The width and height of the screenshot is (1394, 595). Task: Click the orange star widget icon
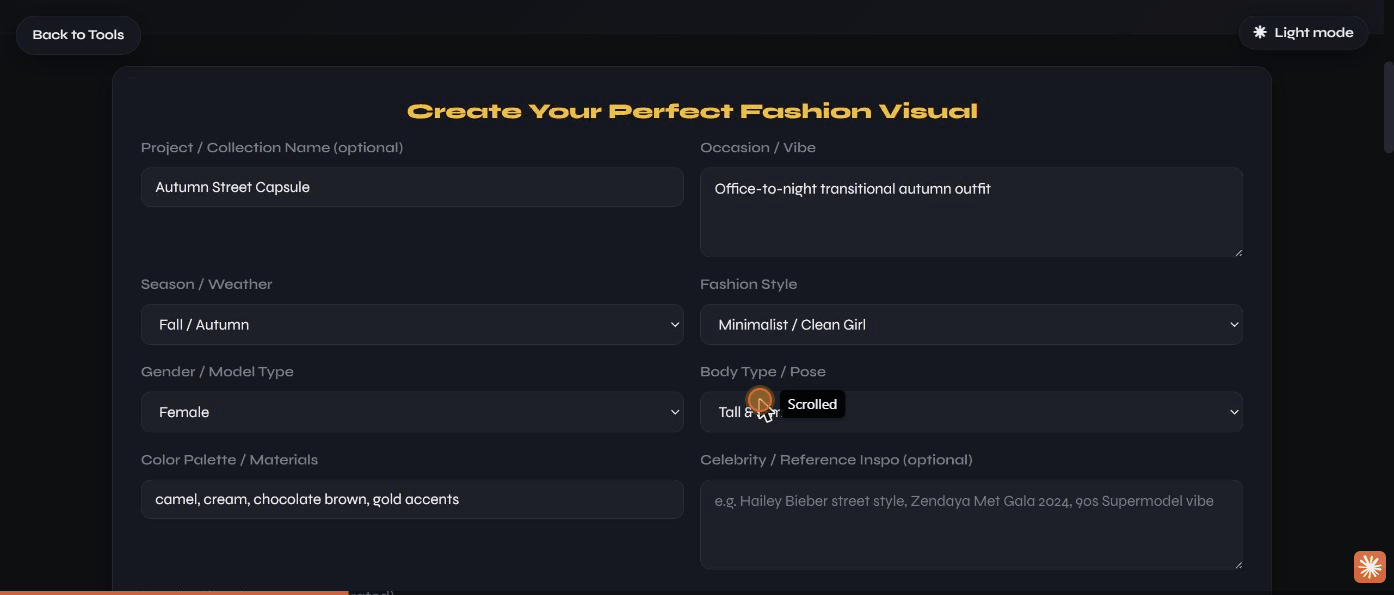click(1369, 567)
